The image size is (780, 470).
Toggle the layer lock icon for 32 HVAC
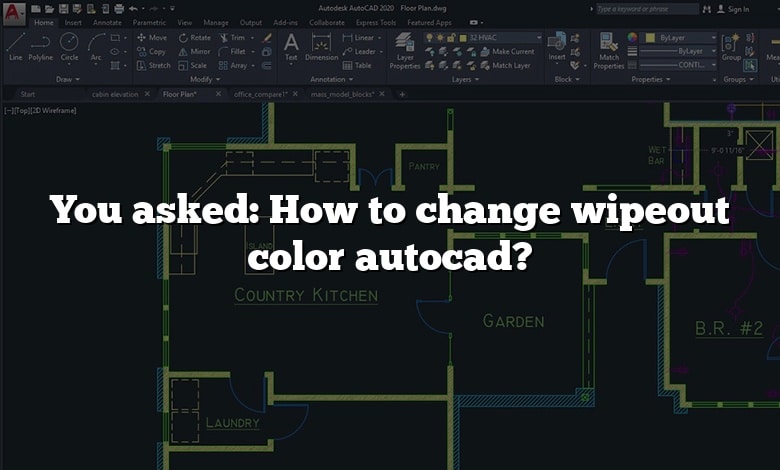coord(453,38)
